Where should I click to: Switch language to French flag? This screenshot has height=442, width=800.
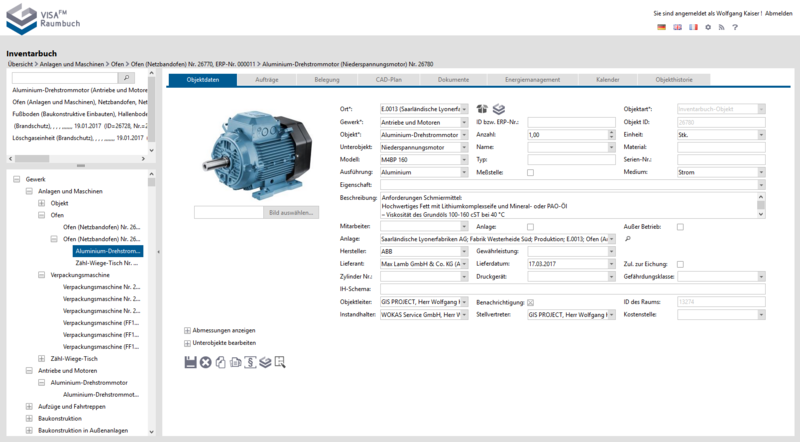693,27
